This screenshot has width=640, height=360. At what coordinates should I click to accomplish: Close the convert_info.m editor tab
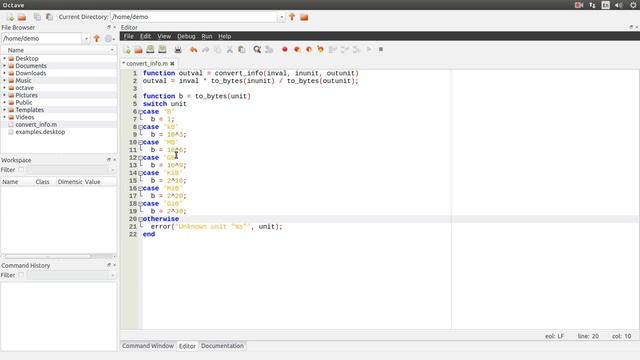[172, 64]
